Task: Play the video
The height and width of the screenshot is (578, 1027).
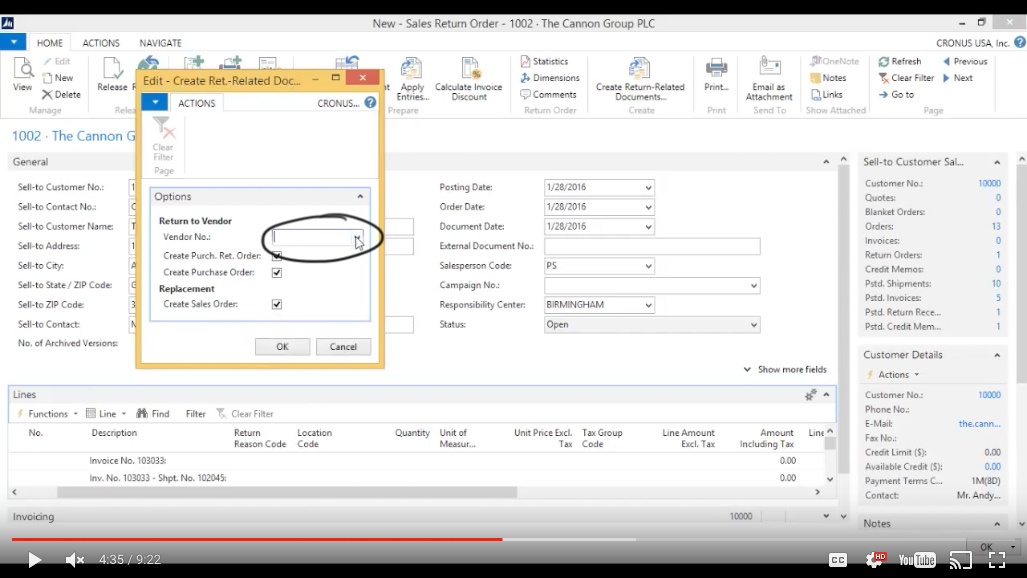Action: pos(34,560)
